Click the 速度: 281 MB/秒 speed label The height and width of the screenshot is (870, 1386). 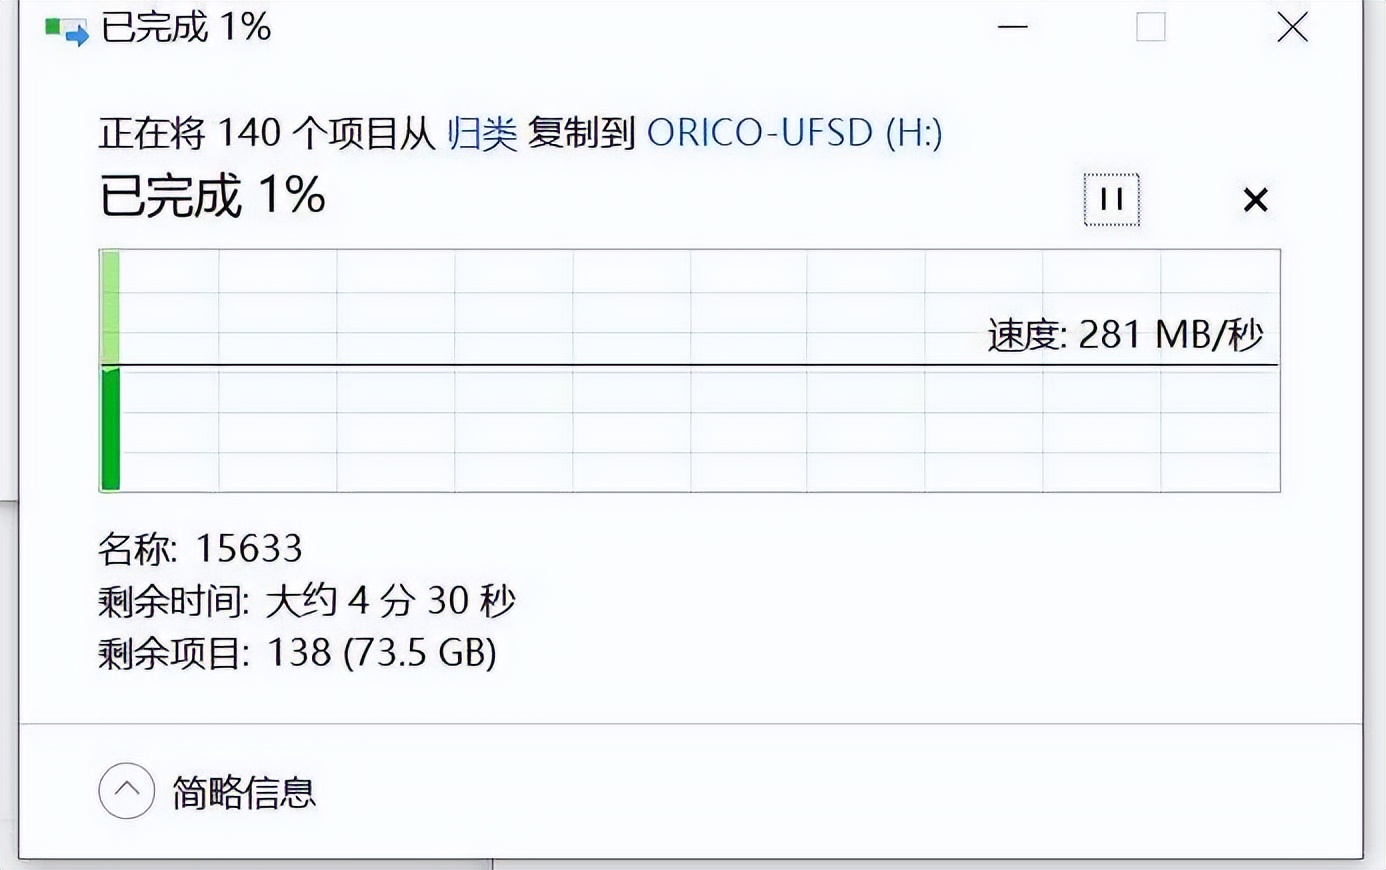tap(1125, 335)
